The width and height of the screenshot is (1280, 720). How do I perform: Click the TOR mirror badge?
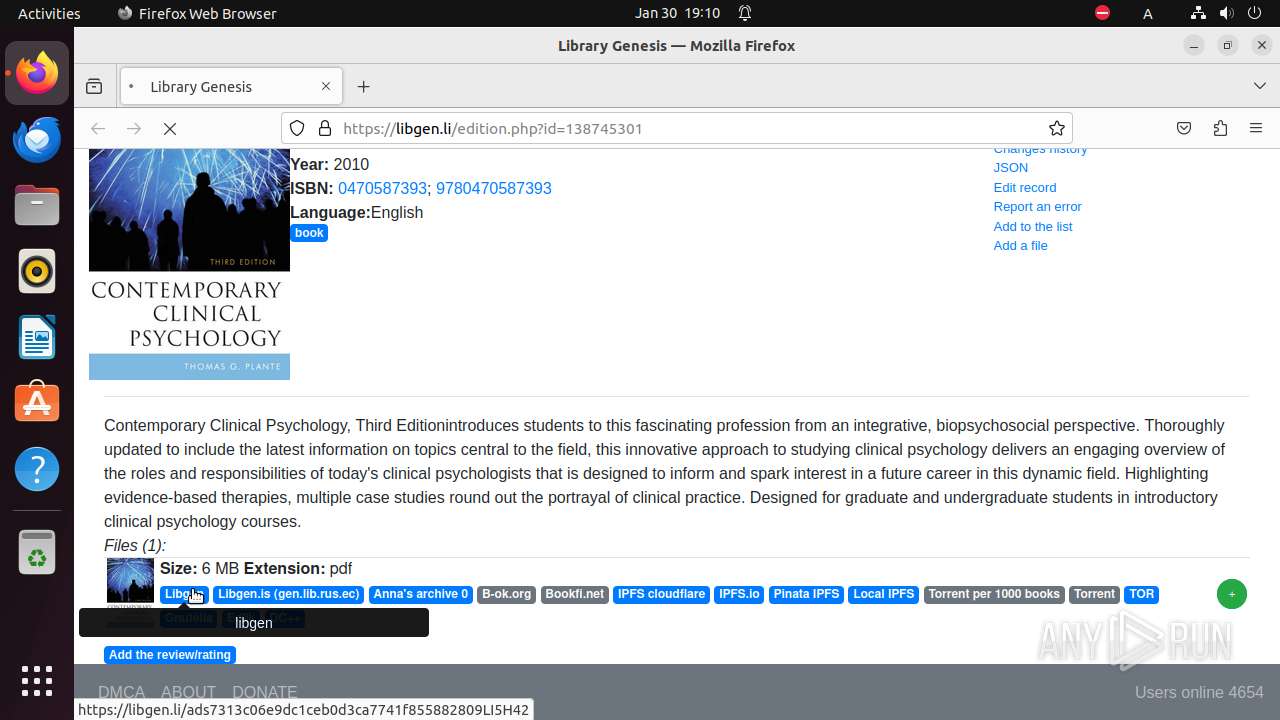point(1142,594)
